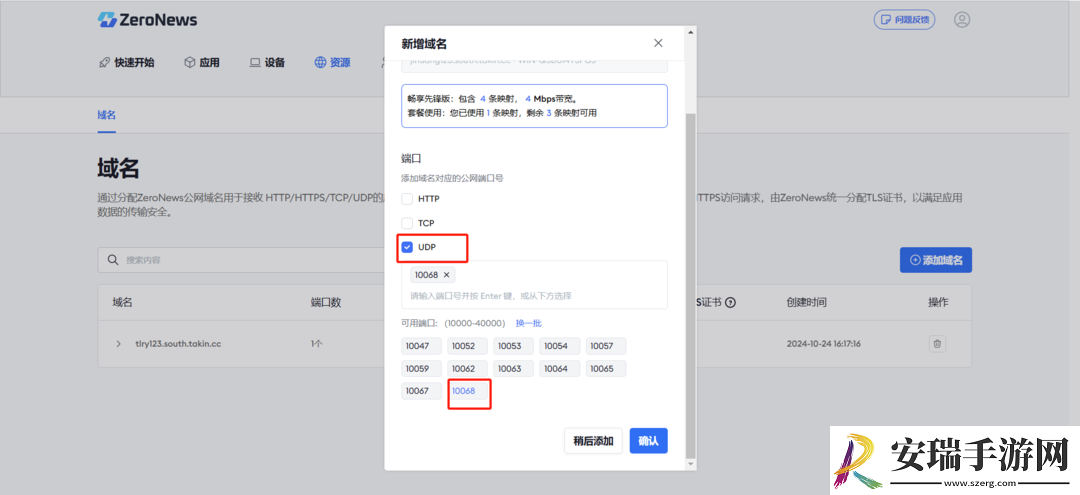The height and width of the screenshot is (495, 1080).
Task: Expand the tlry123.south.takin.cc row
Action: coord(118,344)
